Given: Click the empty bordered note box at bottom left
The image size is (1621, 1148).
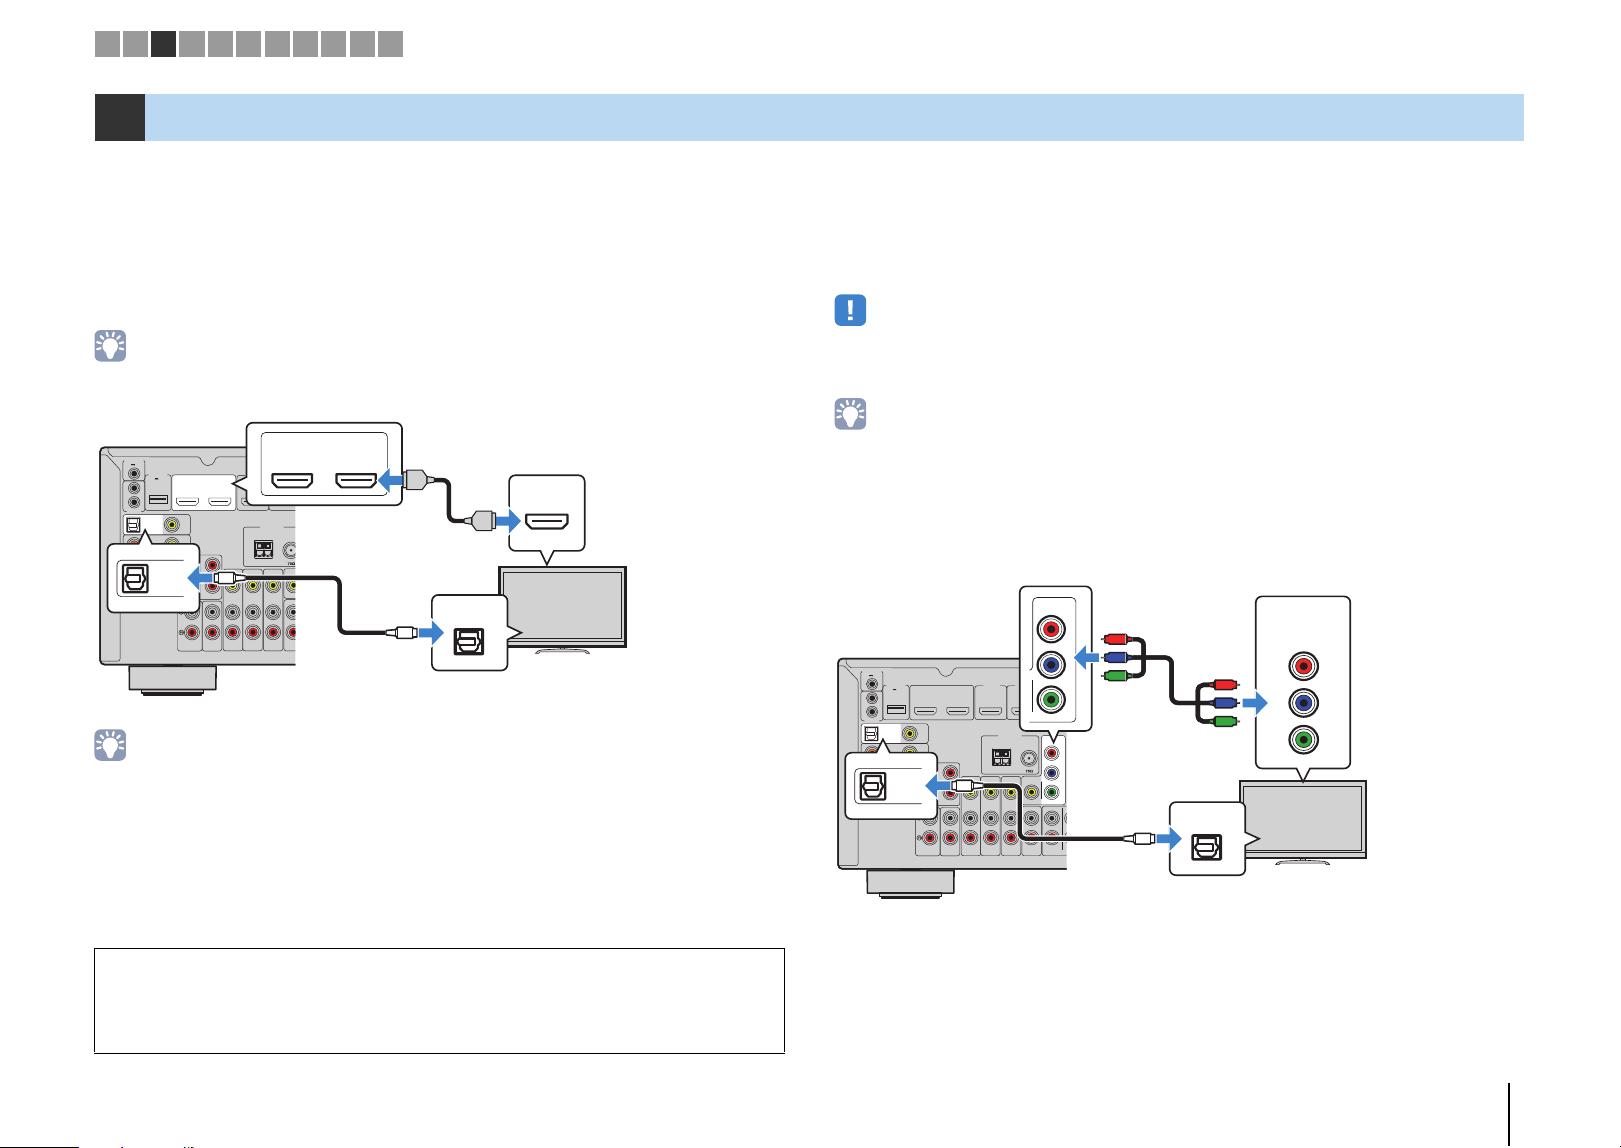Looking at the screenshot, I should point(439,1001).
